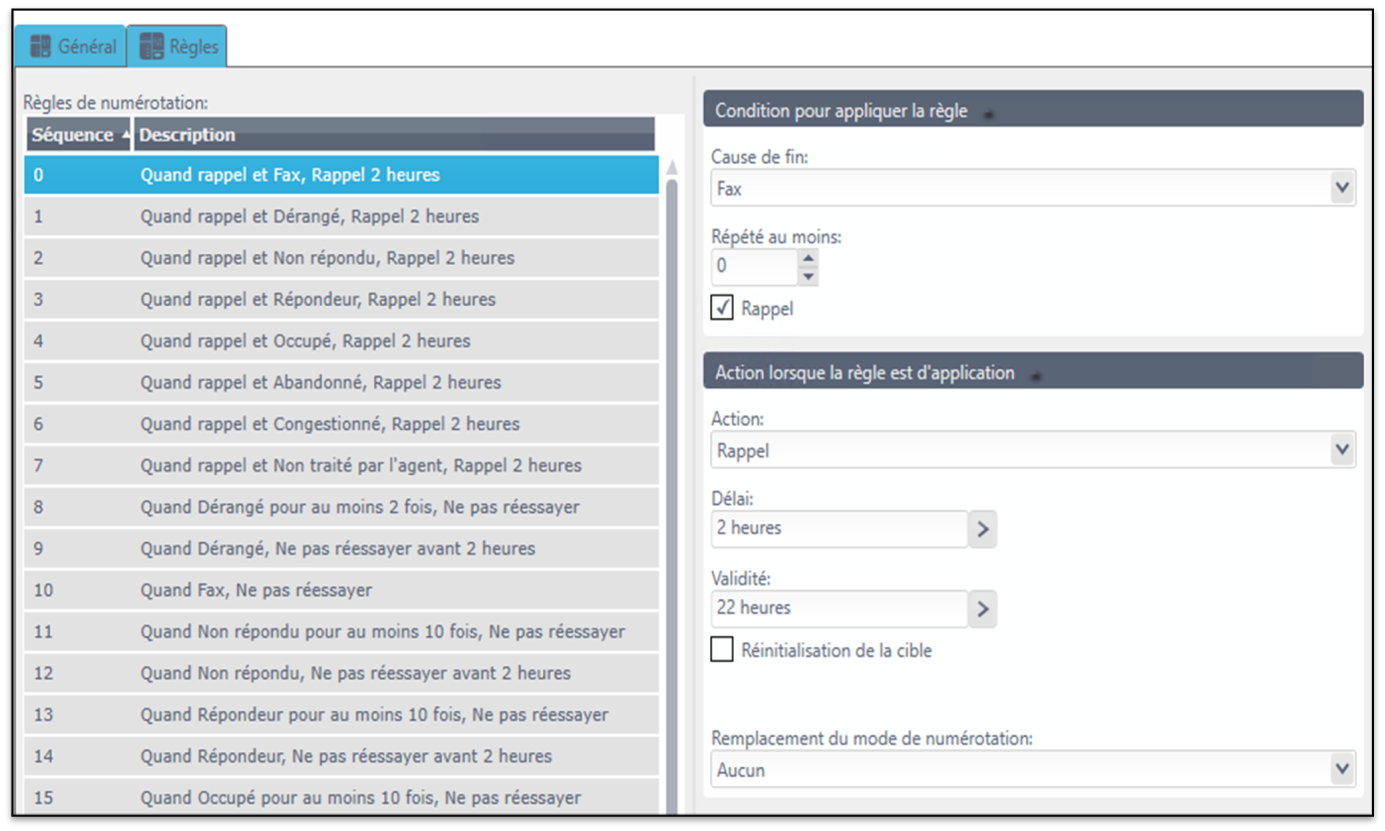The width and height of the screenshot is (1385, 831).
Task: Click the Délai field showing 2 heures
Action: pos(839,528)
